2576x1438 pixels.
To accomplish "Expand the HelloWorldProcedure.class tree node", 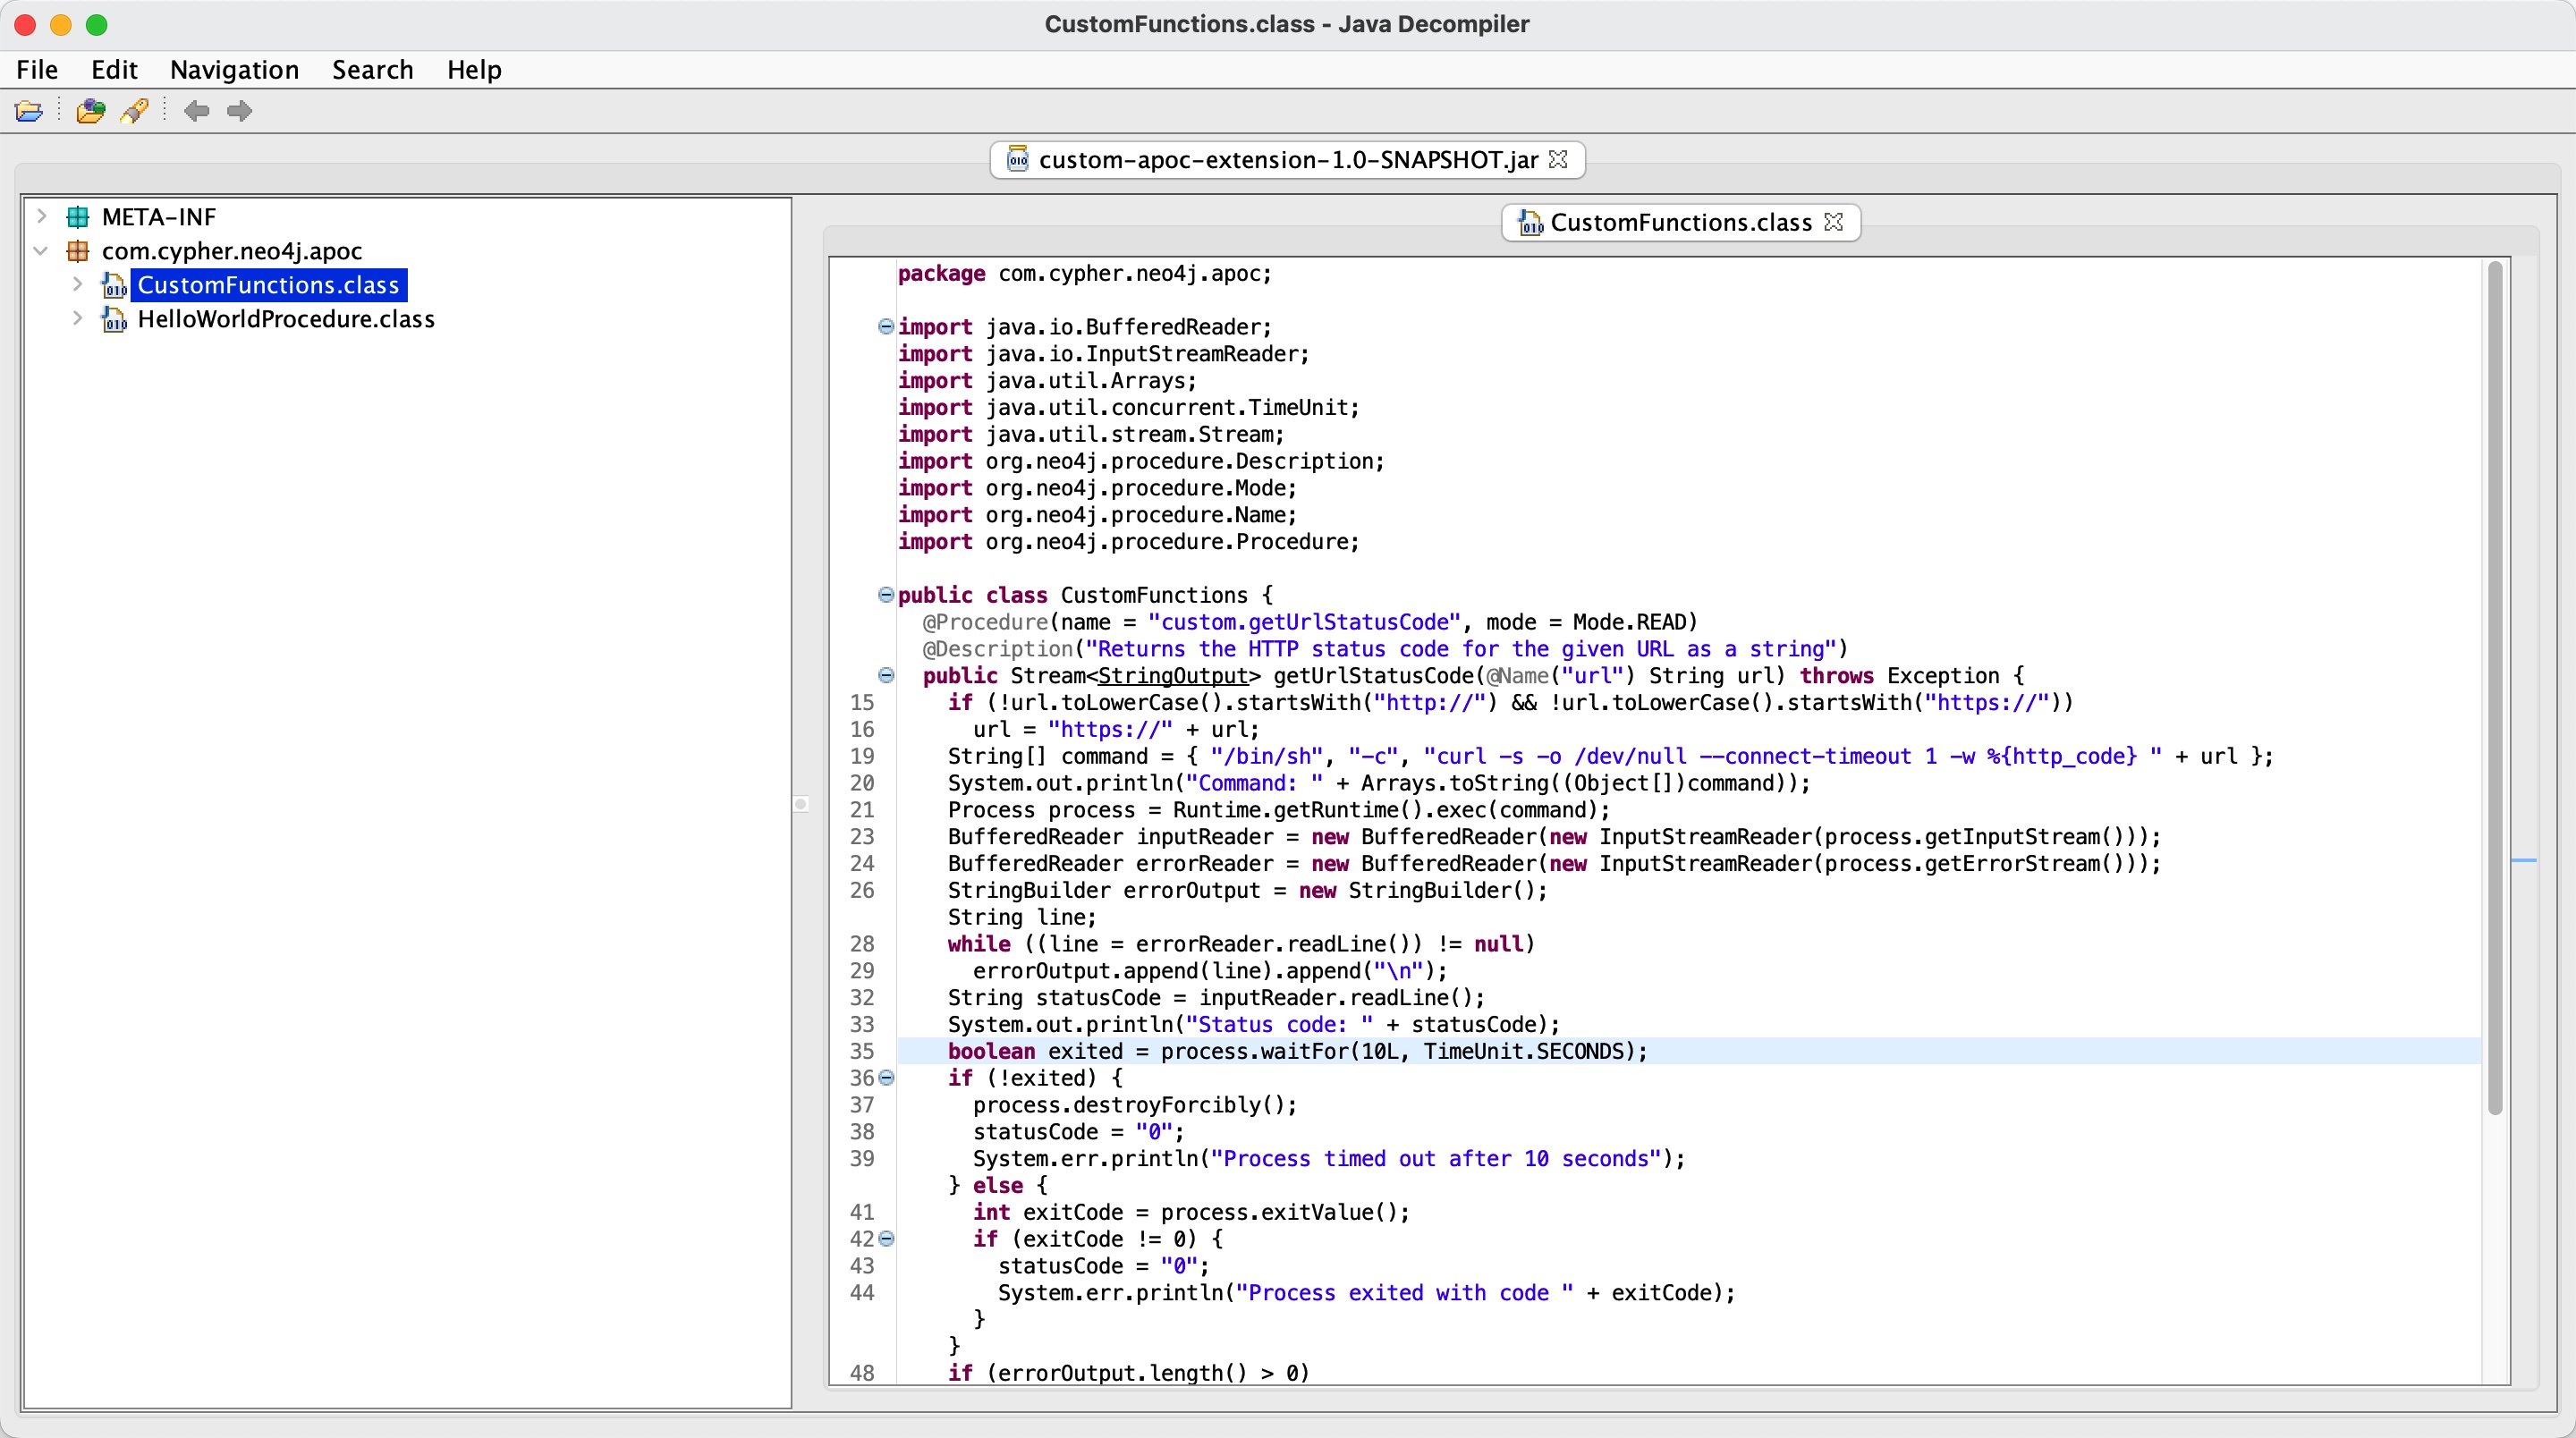I will tap(78, 319).
